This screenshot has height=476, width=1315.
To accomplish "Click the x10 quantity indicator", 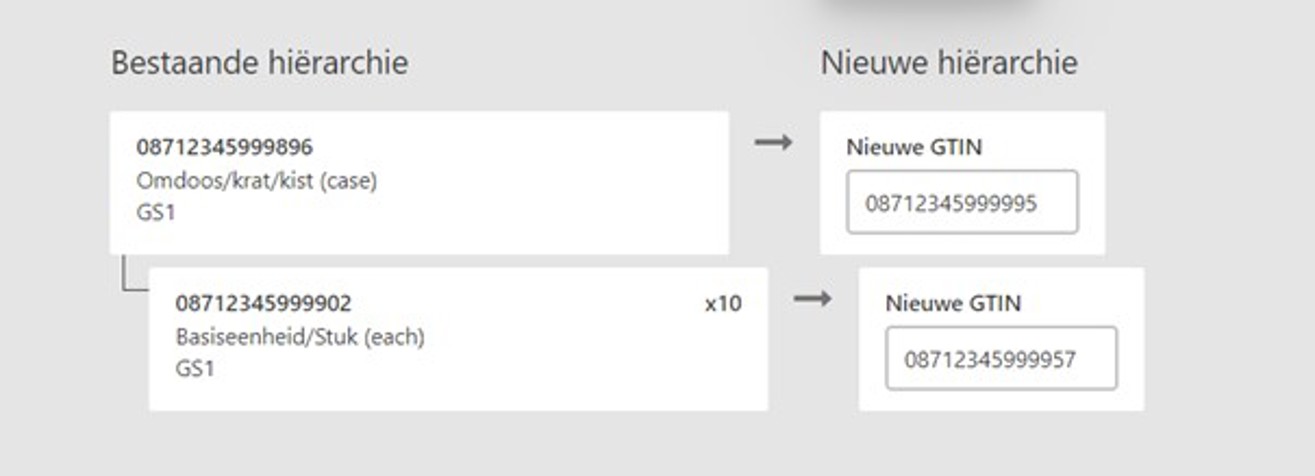I will [x=723, y=304].
